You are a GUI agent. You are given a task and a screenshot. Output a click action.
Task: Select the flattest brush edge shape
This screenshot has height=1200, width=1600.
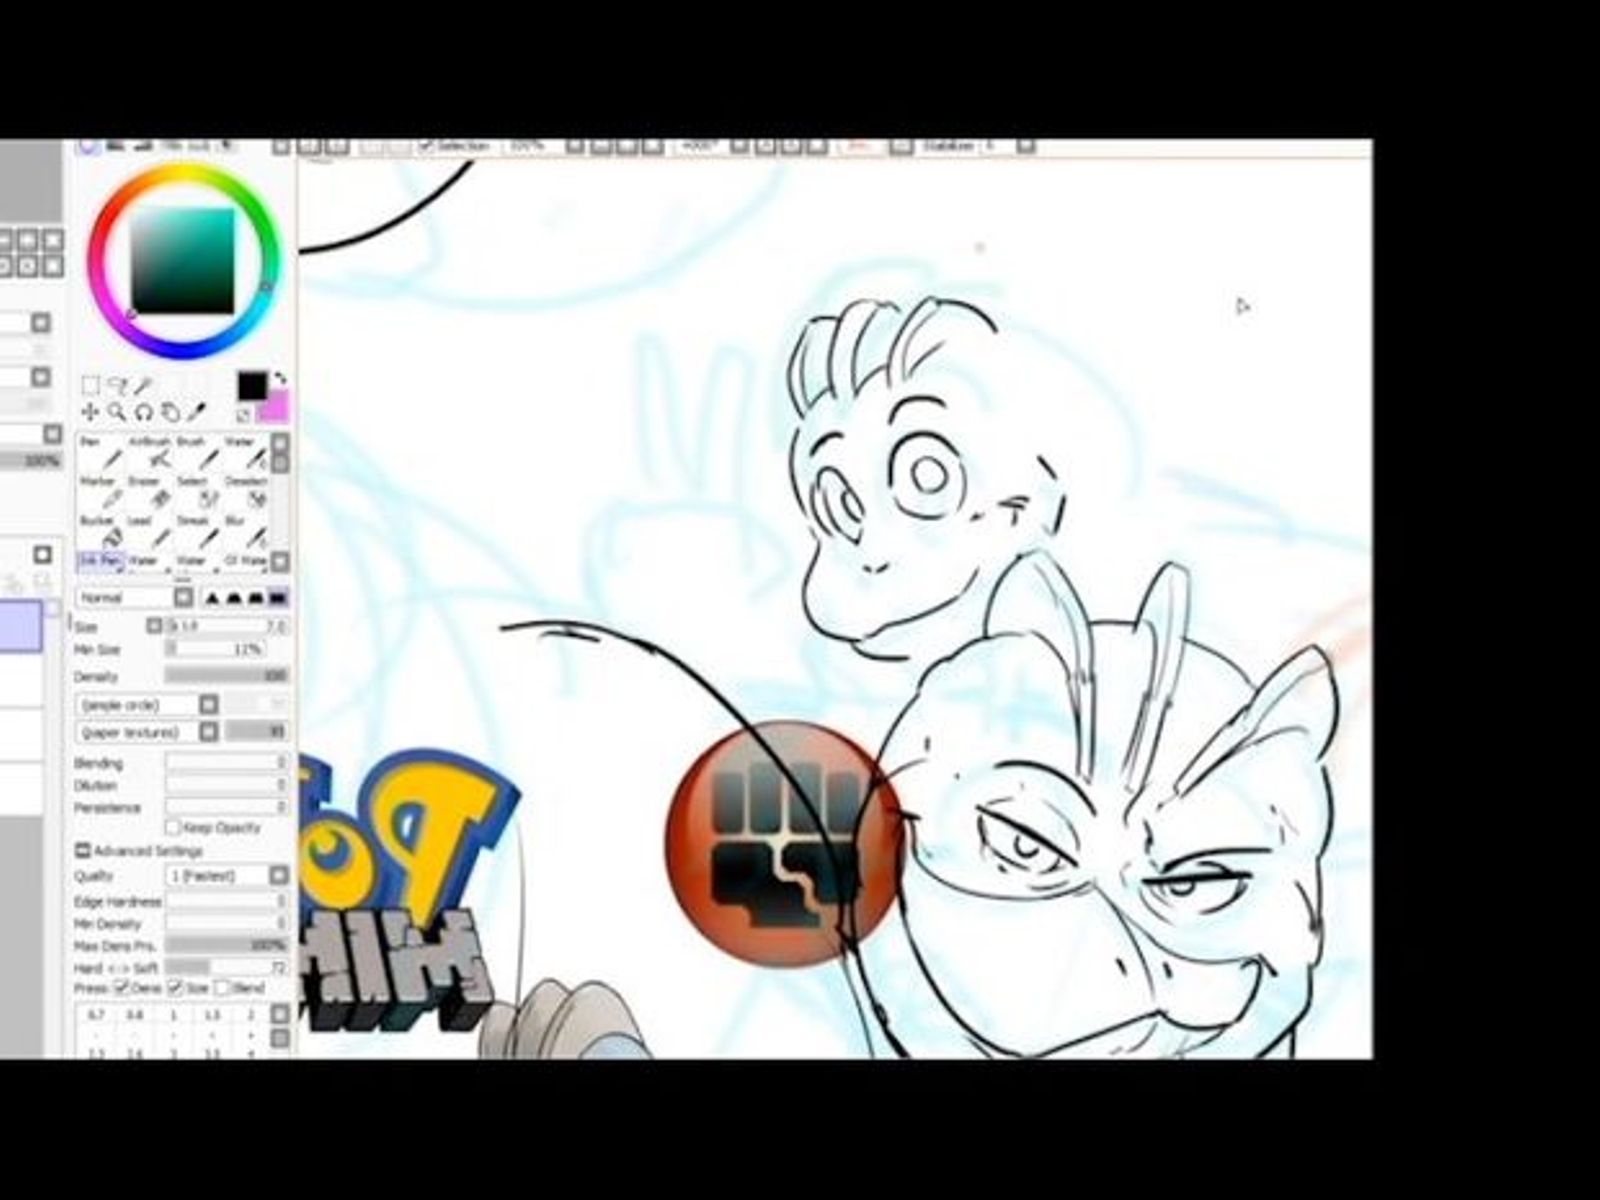(x=278, y=598)
